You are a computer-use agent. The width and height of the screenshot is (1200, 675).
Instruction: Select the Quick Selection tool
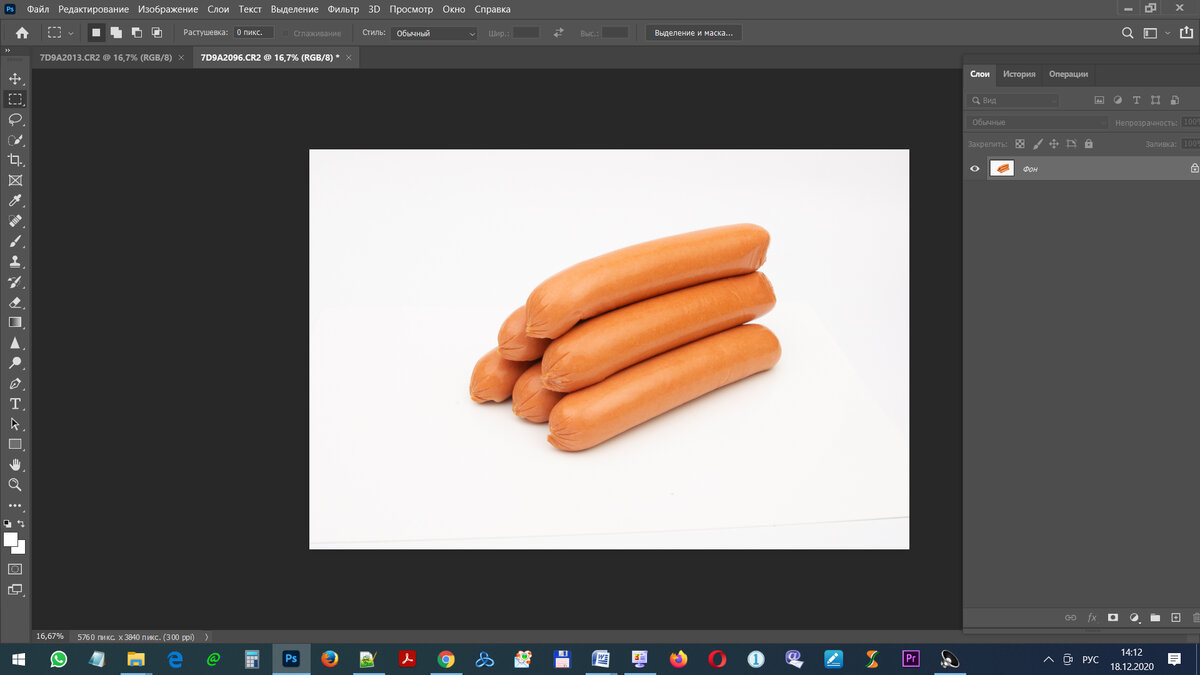(15, 140)
